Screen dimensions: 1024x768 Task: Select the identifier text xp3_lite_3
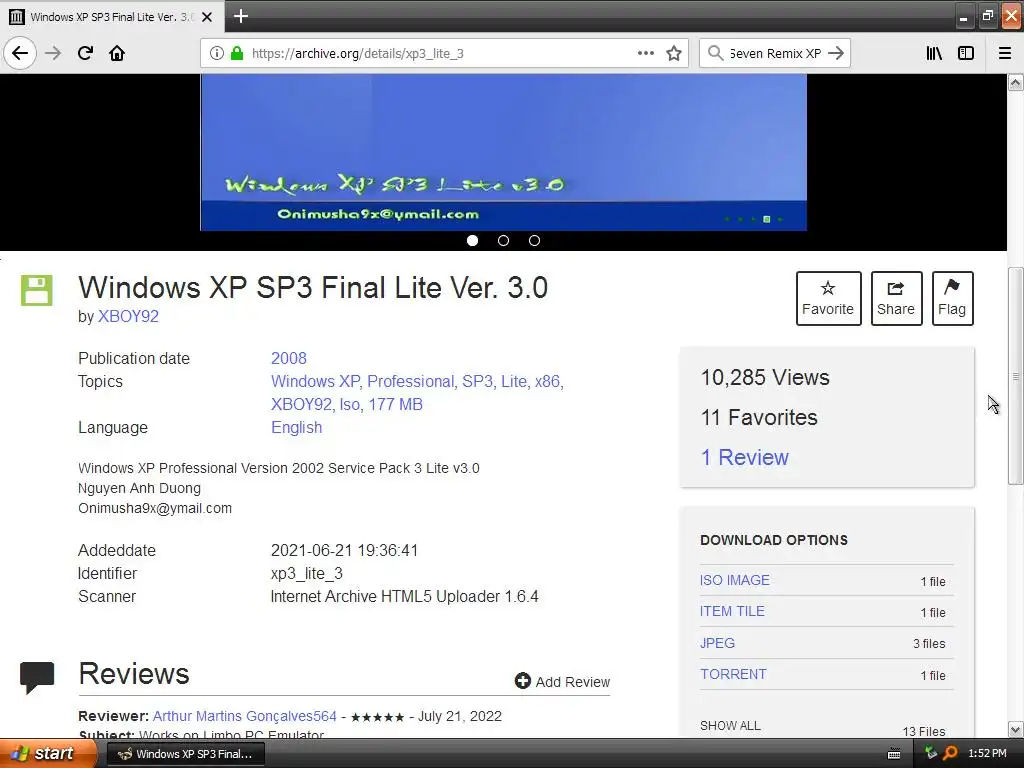coord(306,573)
